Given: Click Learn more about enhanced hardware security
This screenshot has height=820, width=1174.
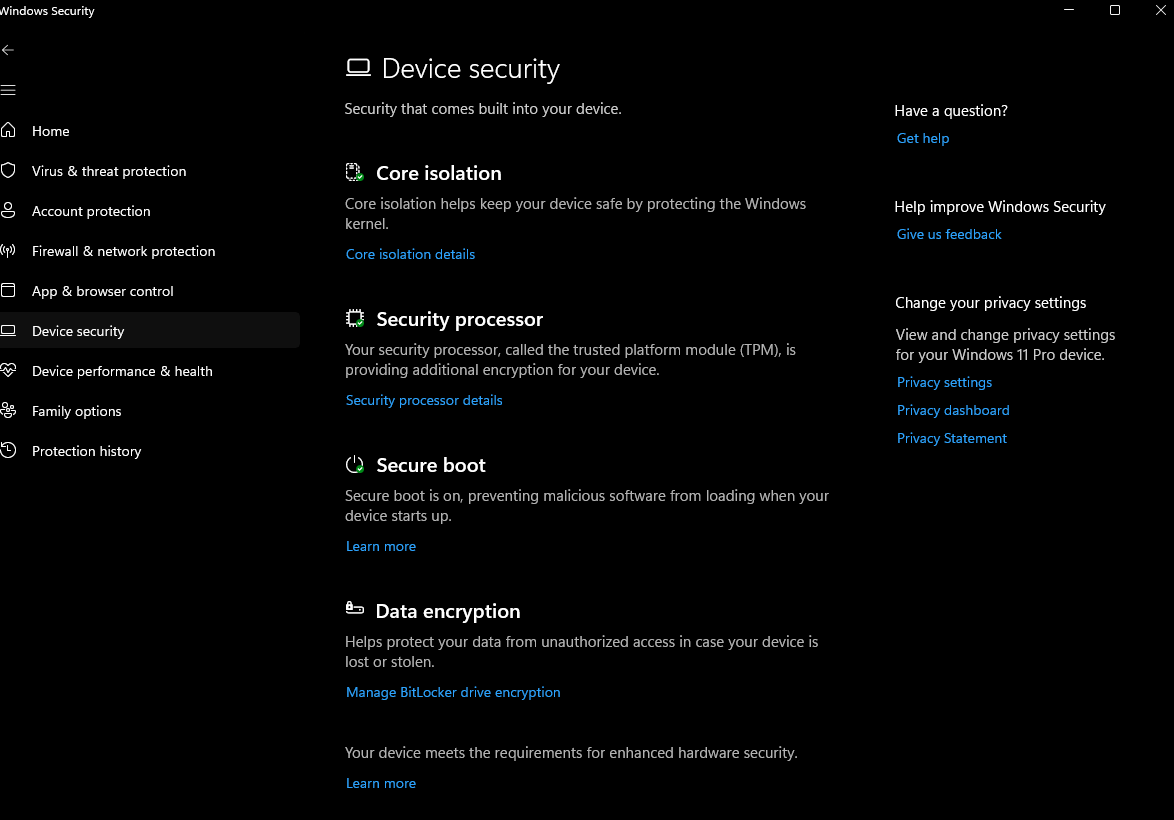Looking at the screenshot, I should [380, 783].
